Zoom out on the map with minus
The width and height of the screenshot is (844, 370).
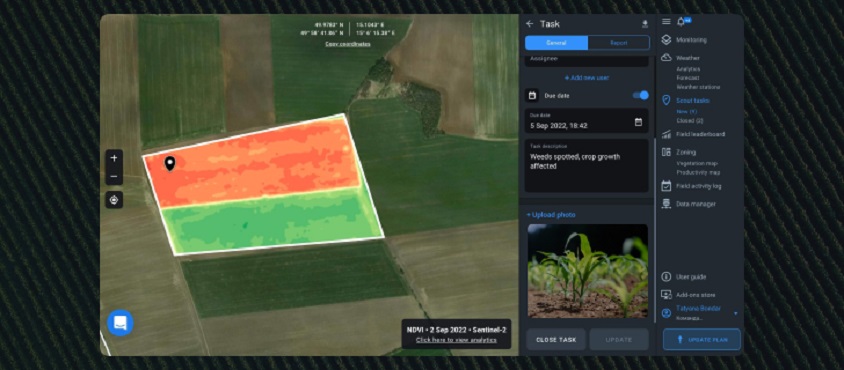pos(114,176)
